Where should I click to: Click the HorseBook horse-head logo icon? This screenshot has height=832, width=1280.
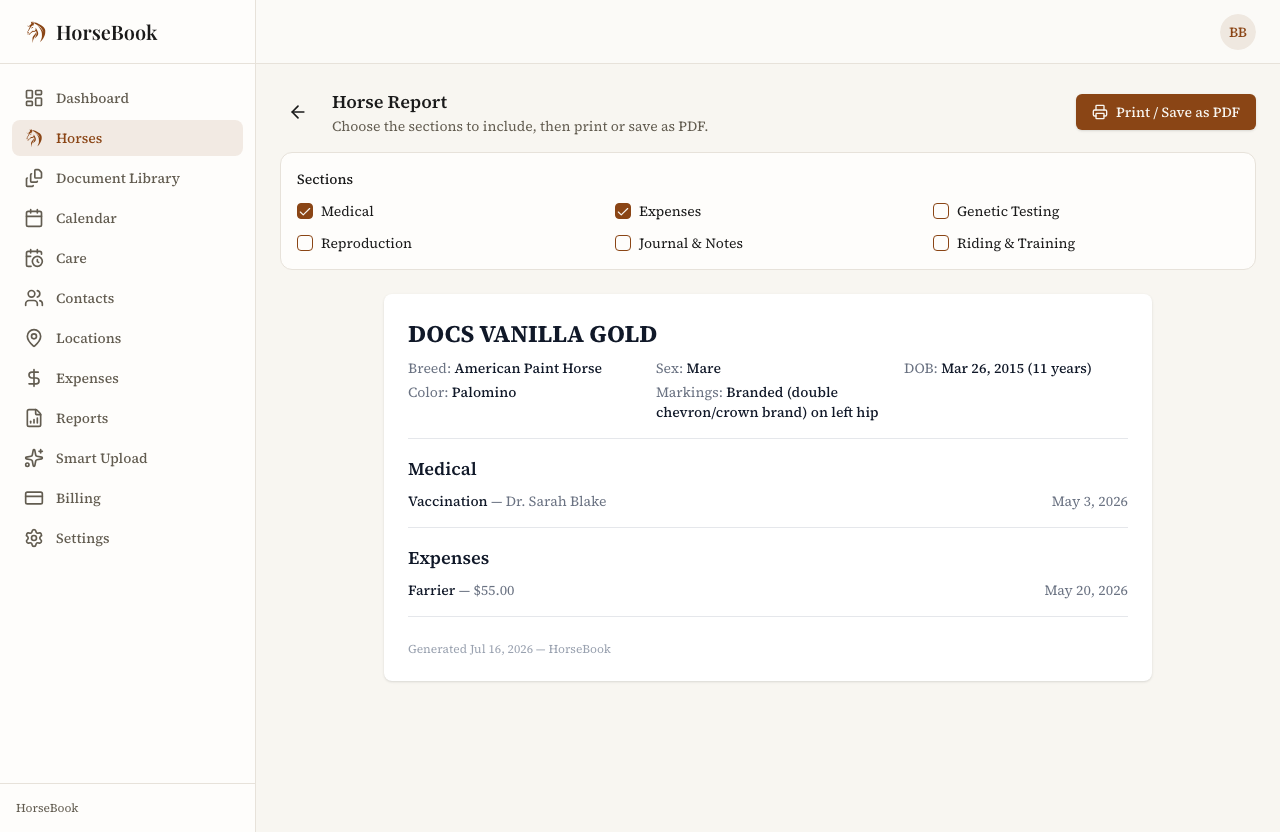pos(36,32)
